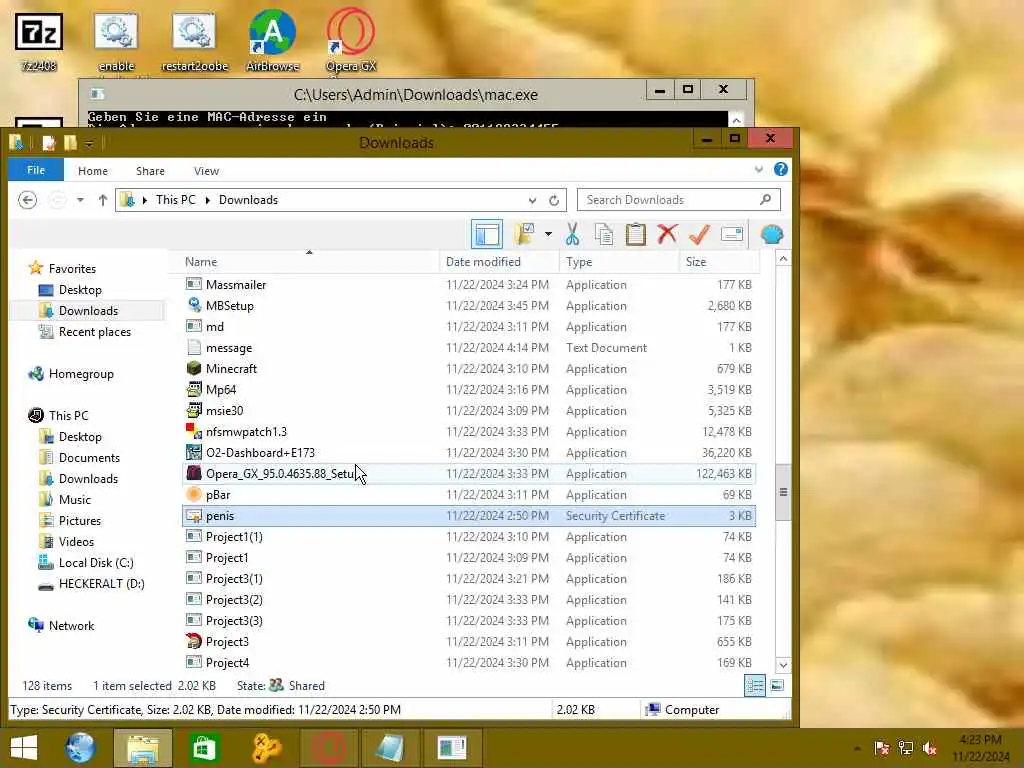The width and height of the screenshot is (1024, 768).
Task: Select This PC in the navigation pane
Action: (x=68, y=415)
